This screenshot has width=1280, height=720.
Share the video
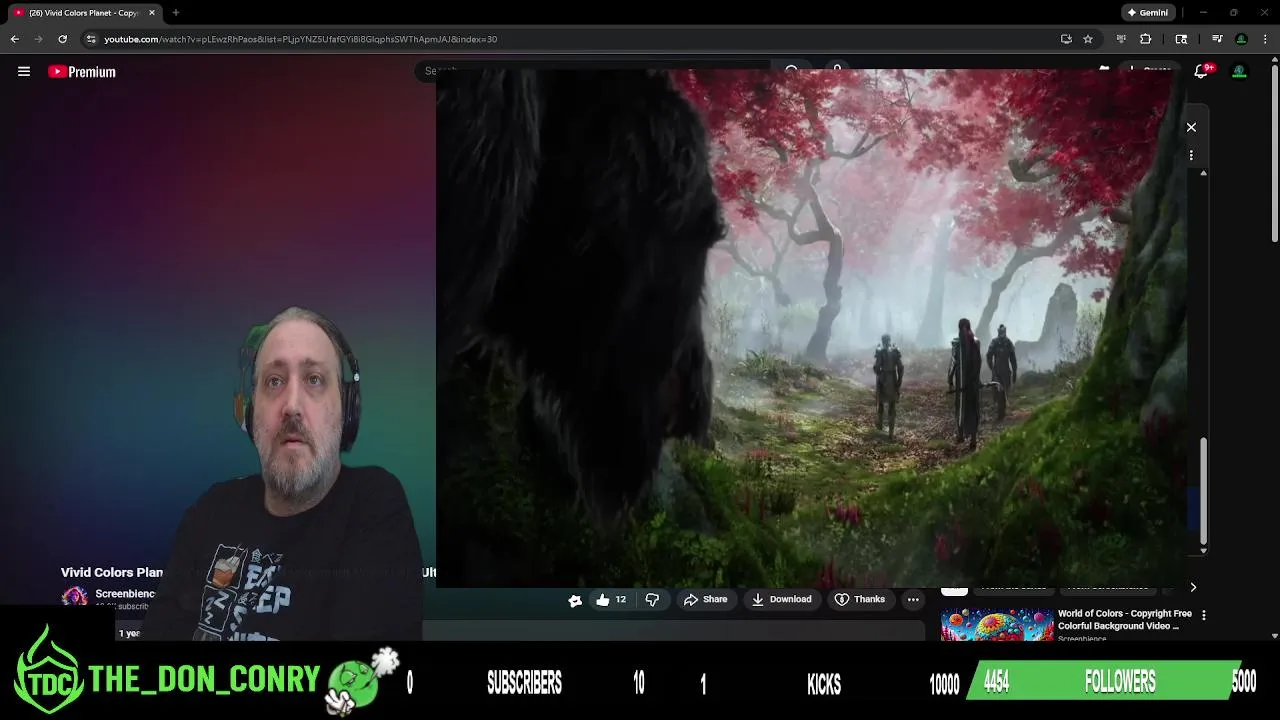(705, 599)
